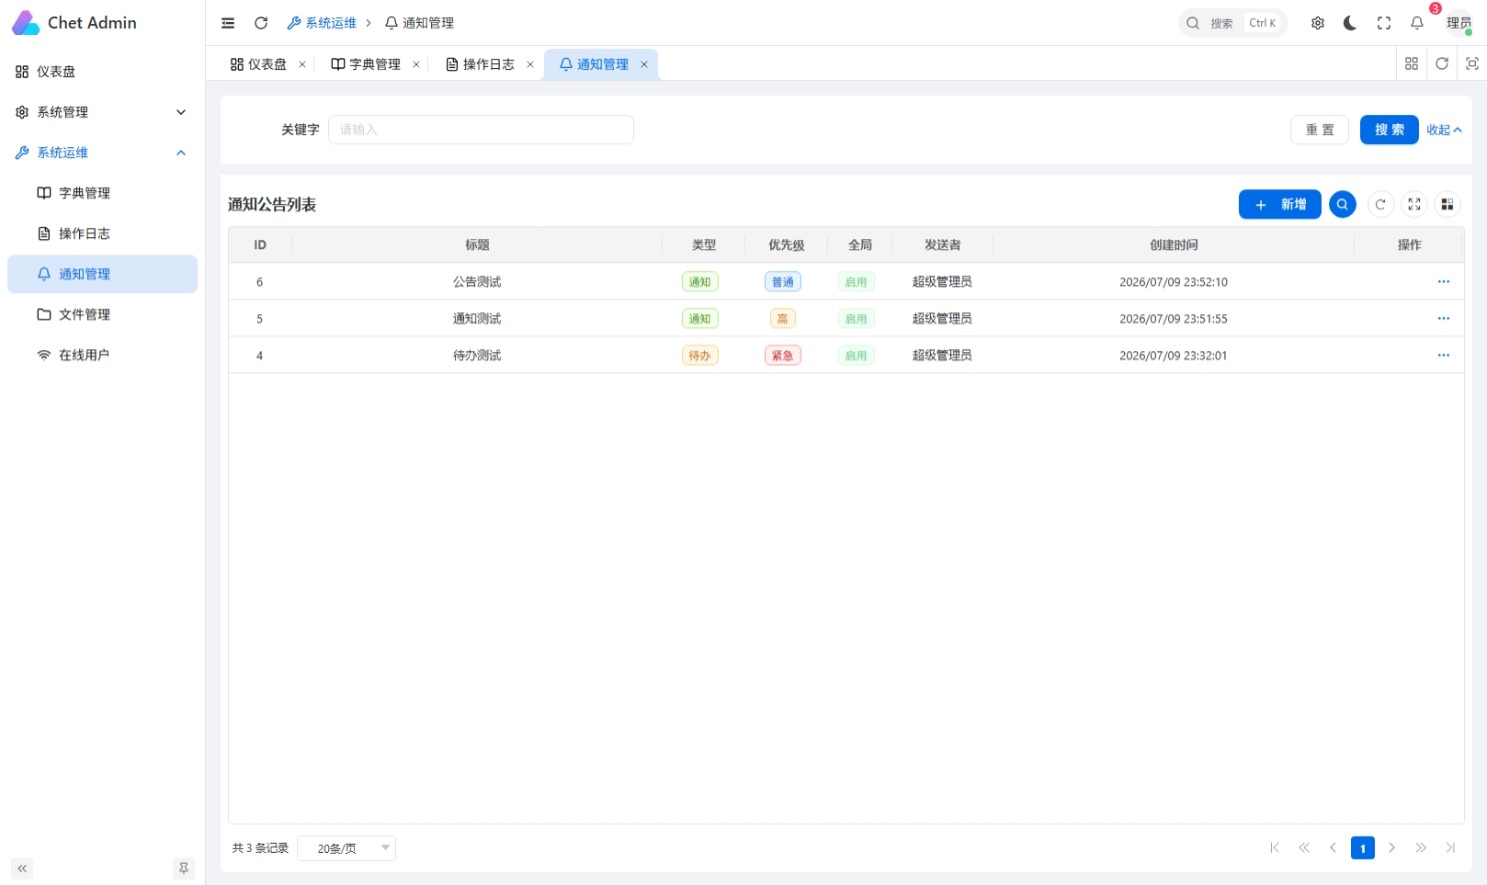
Task: Close the 仪表盘 tab
Action: pos(302,64)
